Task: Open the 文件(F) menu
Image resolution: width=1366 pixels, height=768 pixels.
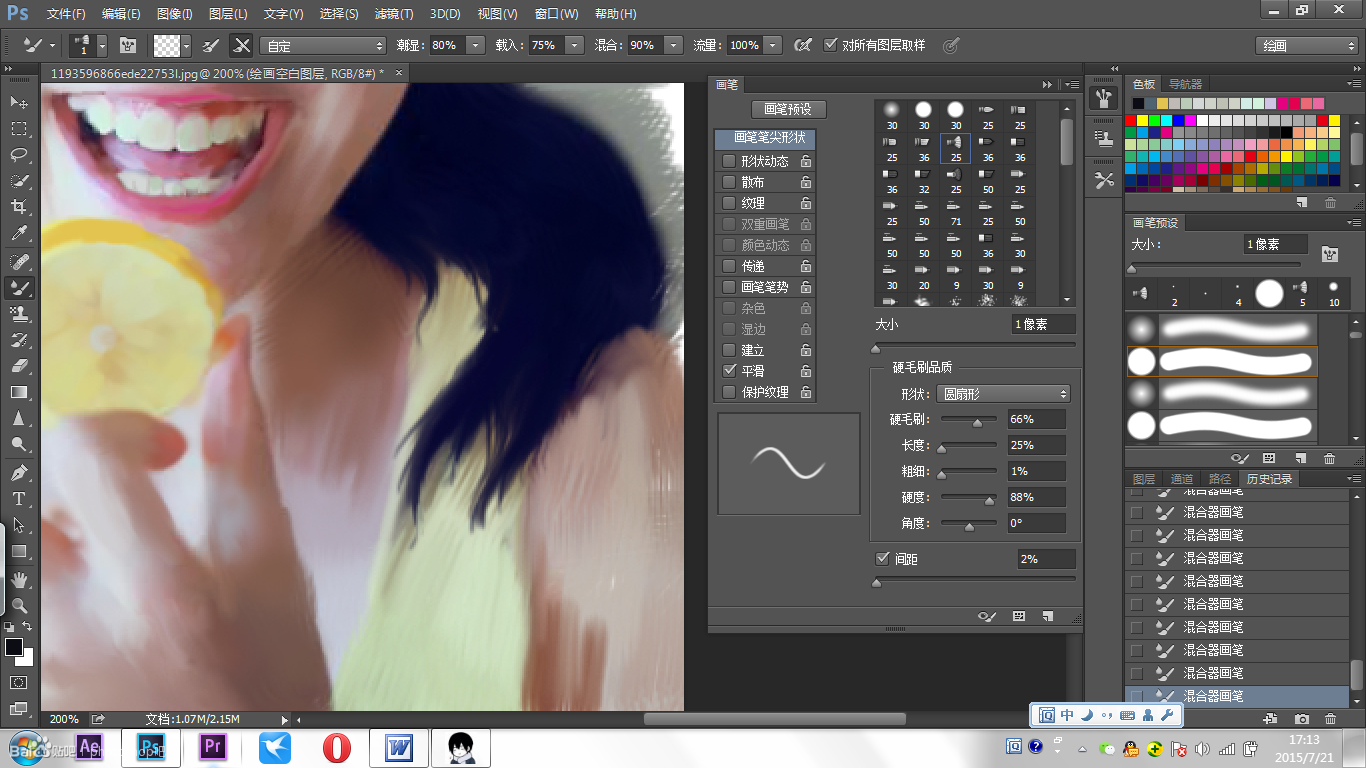Action: pyautogui.click(x=66, y=14)
